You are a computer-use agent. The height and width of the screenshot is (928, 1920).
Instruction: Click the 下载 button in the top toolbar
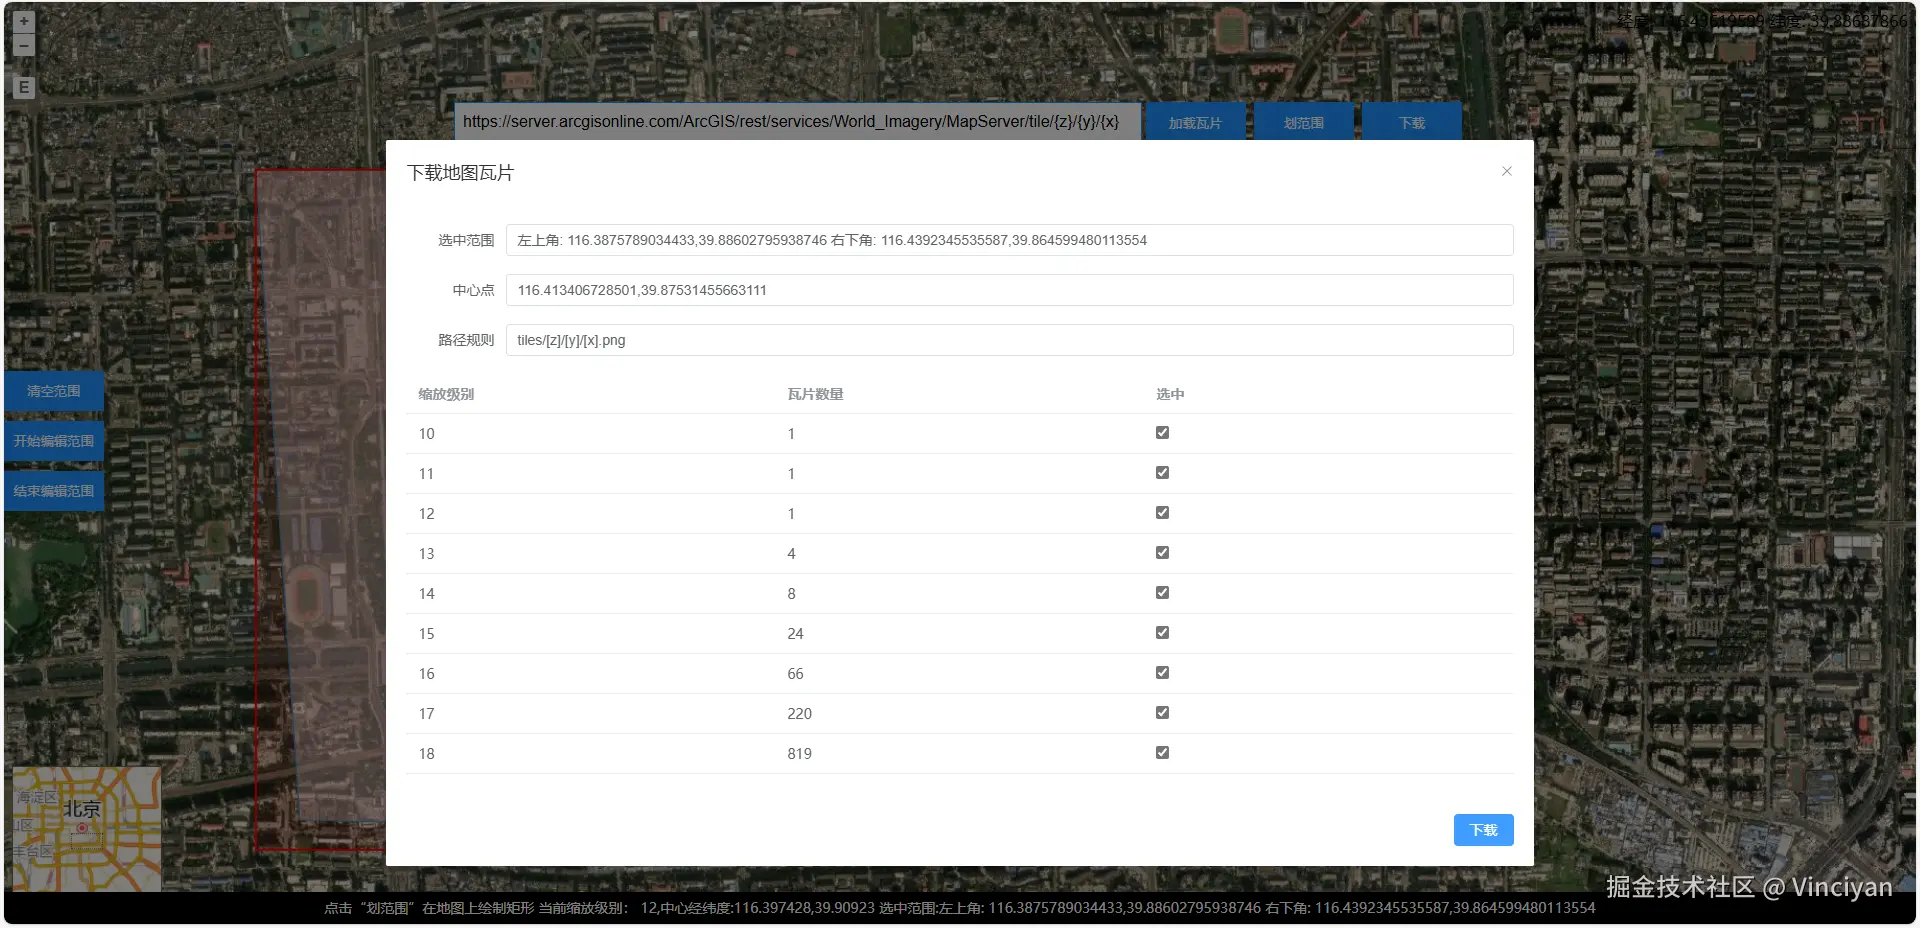point(1412,122)
